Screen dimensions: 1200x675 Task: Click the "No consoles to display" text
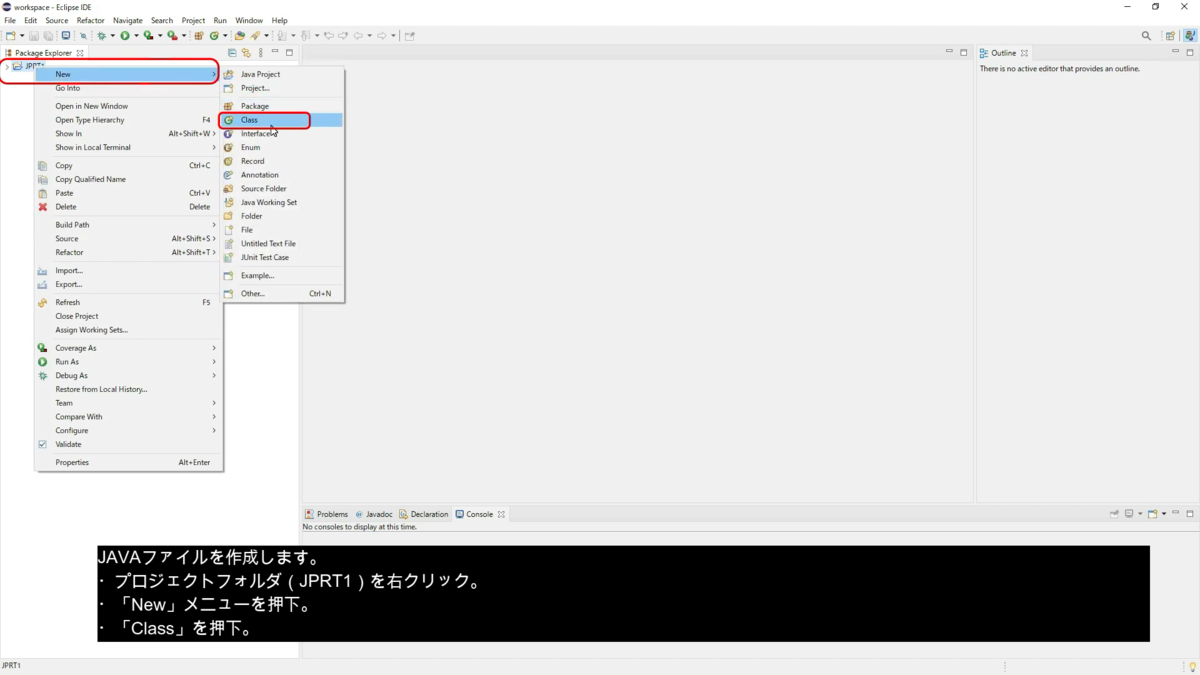pos(360,527)
